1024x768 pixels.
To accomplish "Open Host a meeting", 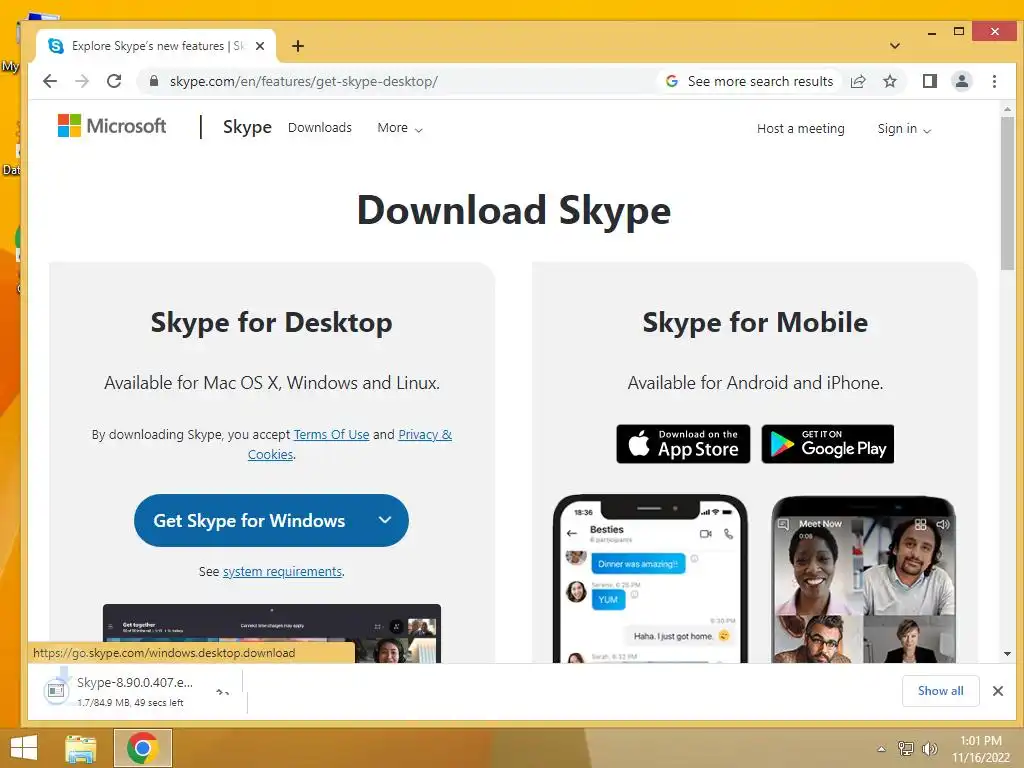I will (801, 129).
